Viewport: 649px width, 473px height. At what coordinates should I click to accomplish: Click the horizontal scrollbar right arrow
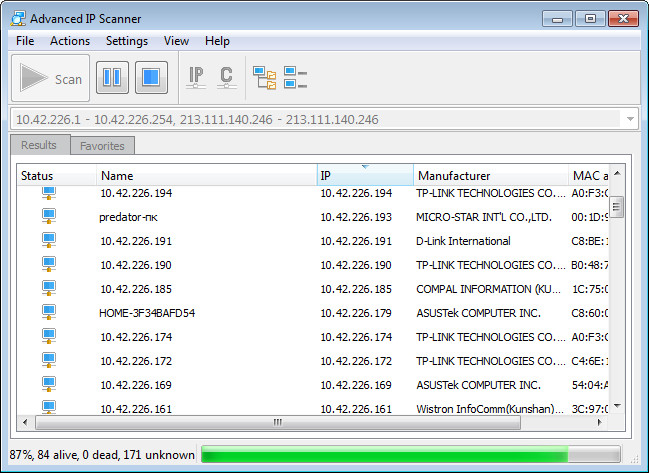coord(601,423)
